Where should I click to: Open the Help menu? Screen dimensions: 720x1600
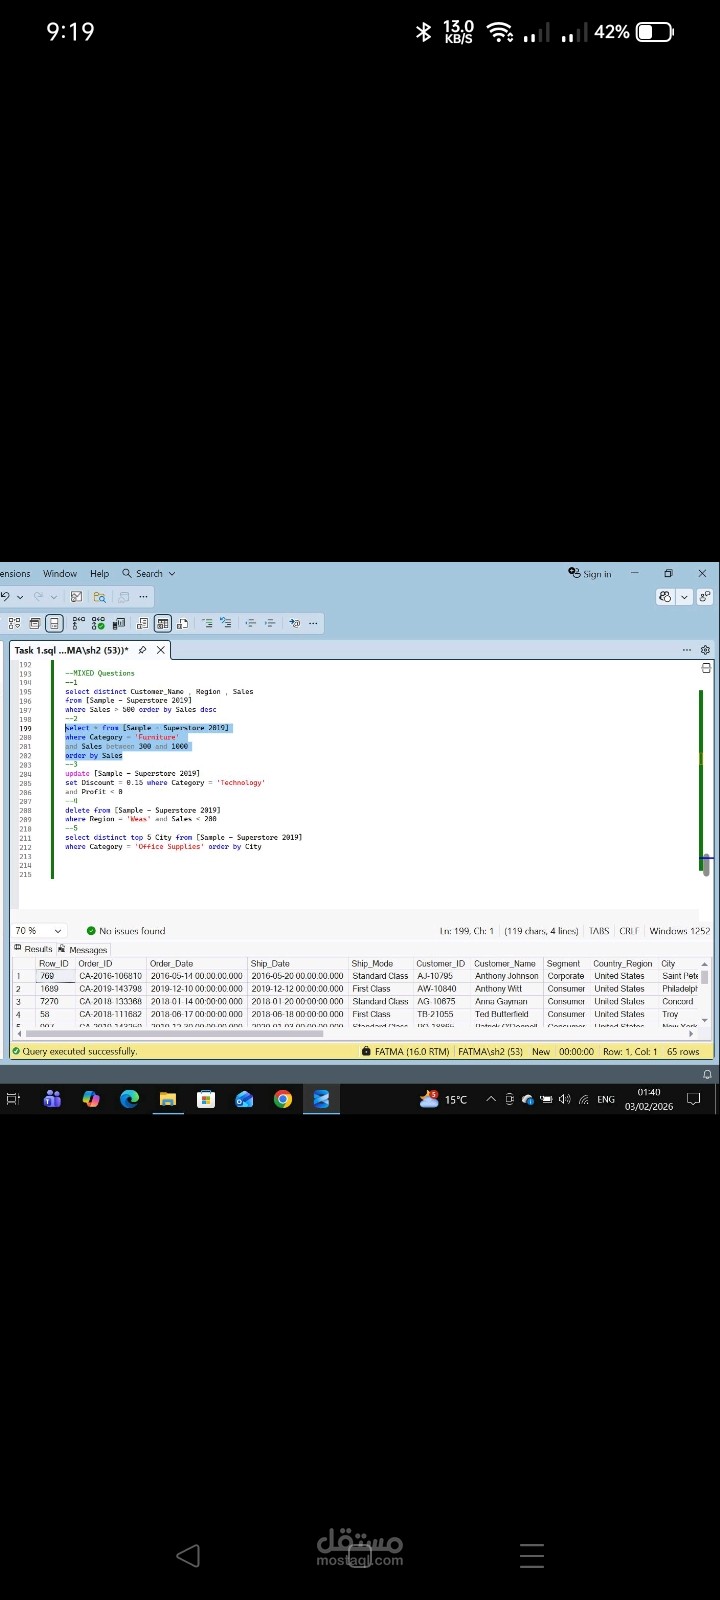[99, 574]
